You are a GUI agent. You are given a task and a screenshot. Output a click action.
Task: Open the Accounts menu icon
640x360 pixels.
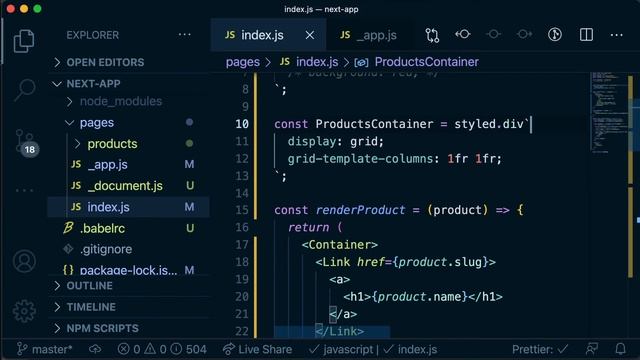click(x=24, y=261)
